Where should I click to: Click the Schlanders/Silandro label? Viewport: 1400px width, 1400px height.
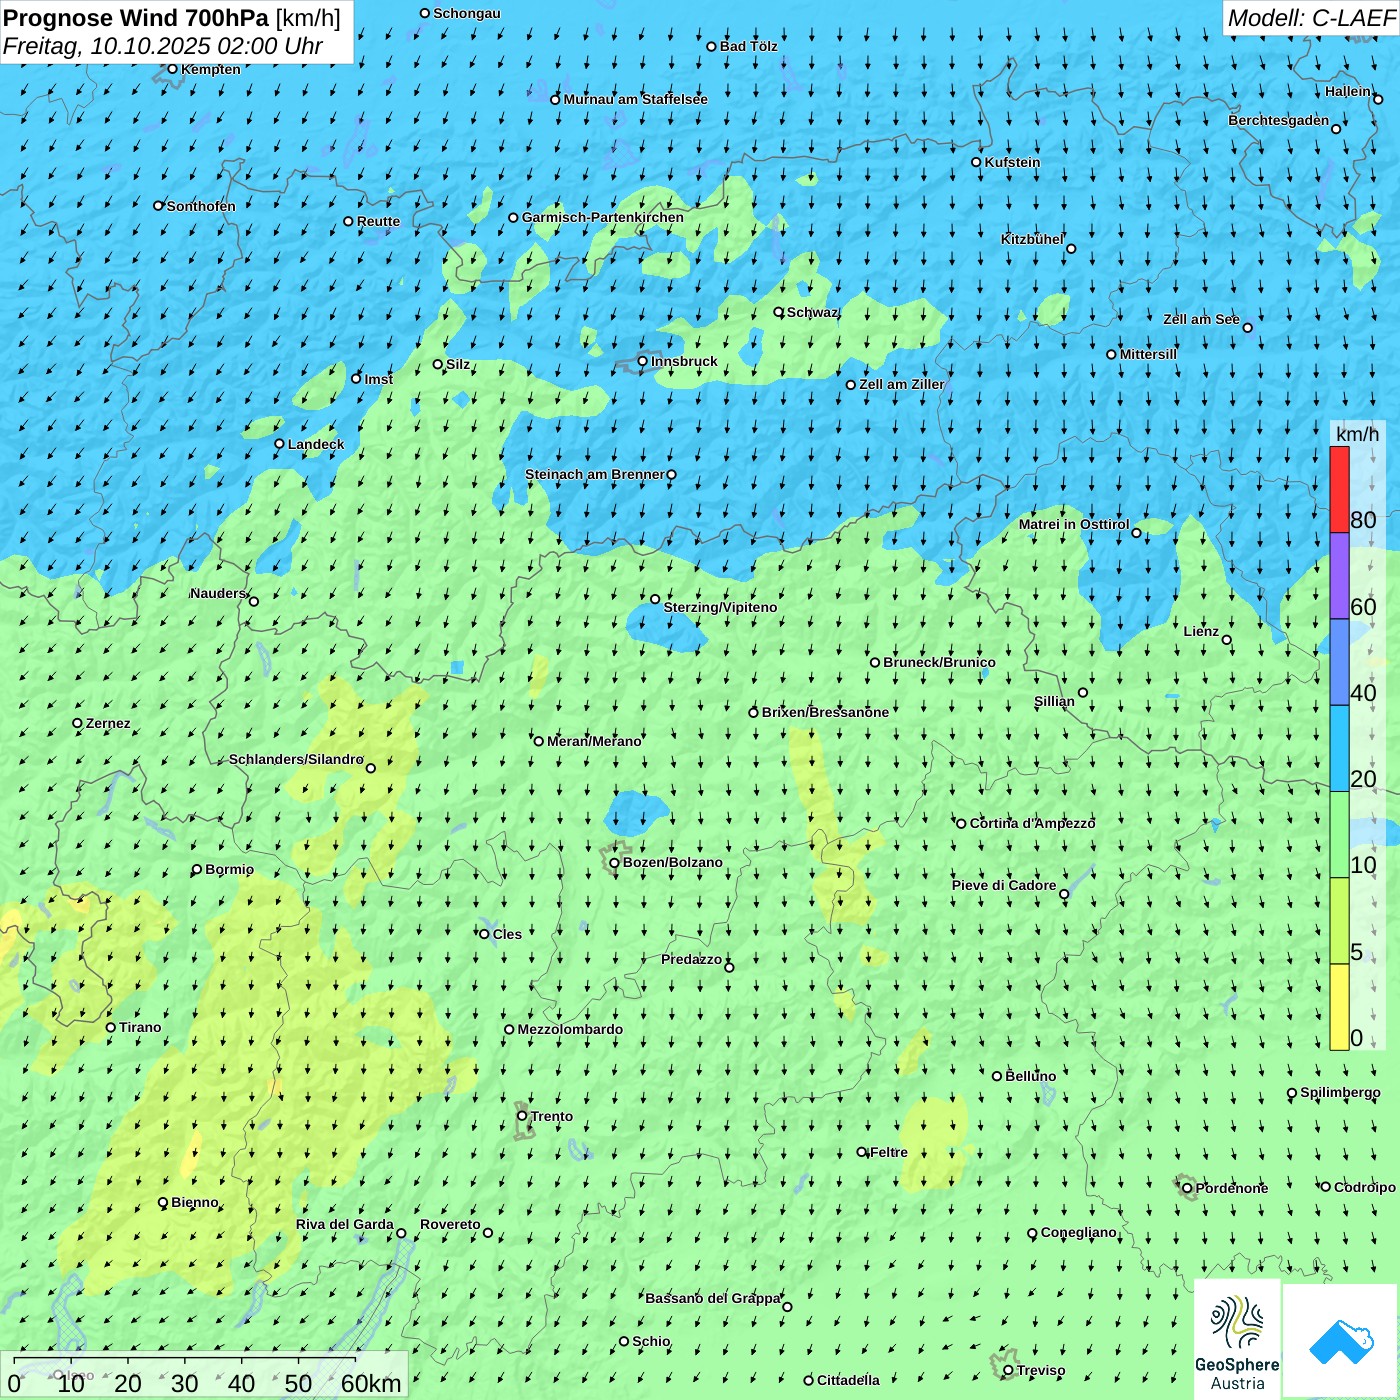point(297,759)
